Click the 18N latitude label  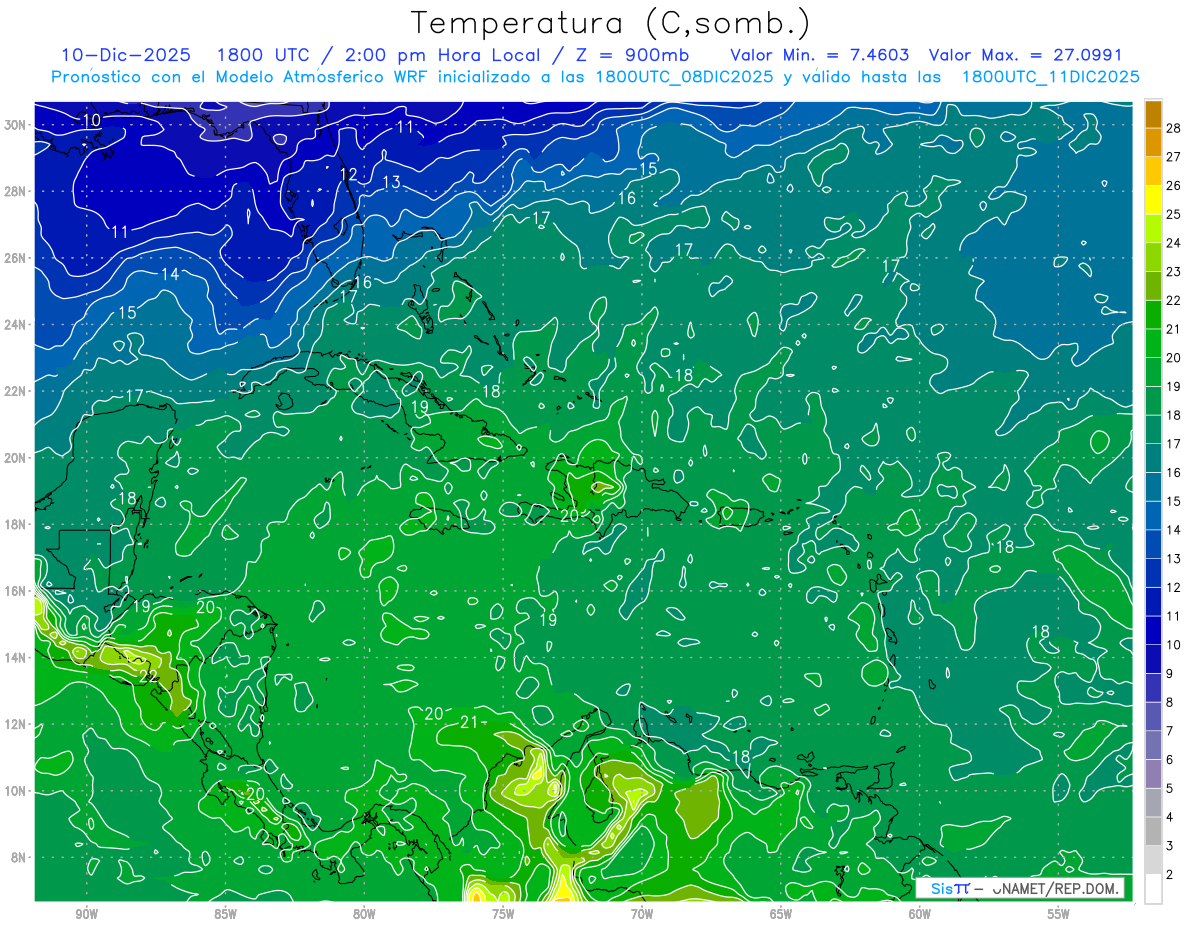pos(17,525)
